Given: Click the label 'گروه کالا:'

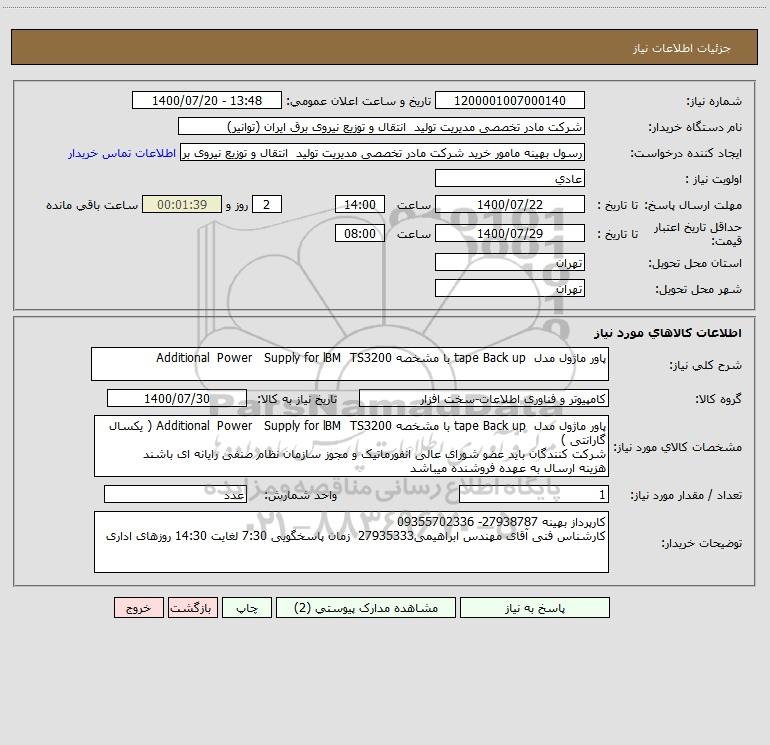Looking at the screenshot, I should click(718, 399).
